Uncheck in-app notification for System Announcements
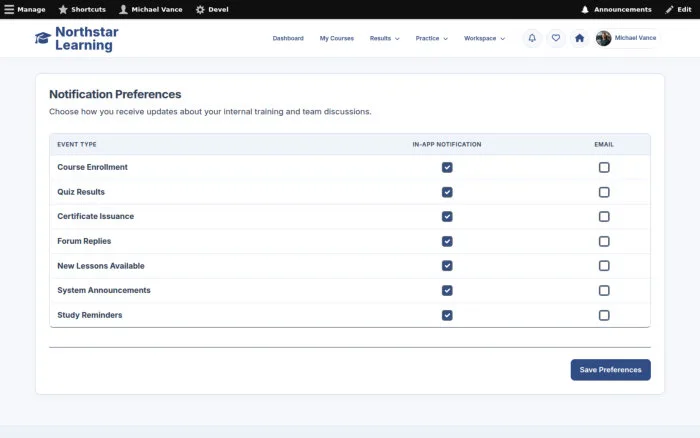The width and height of the screenshot is (700, 438). pos(447,290)
